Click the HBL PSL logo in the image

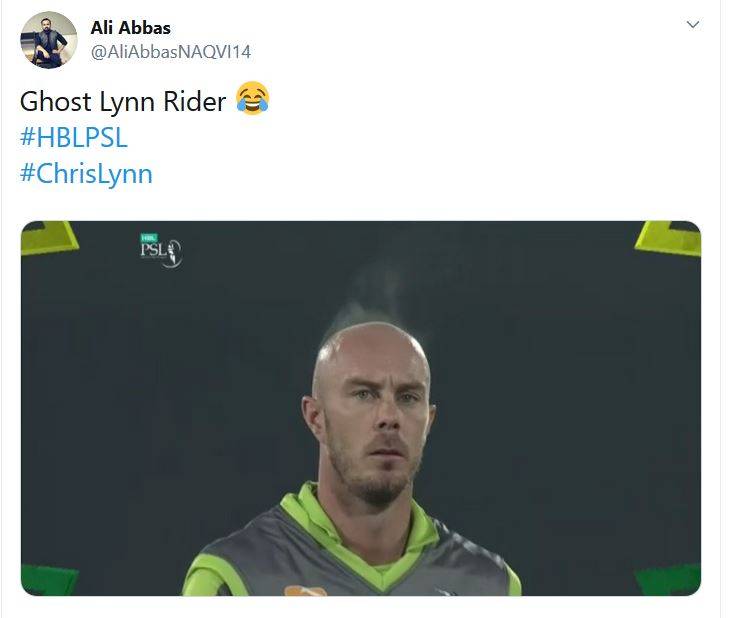(x=161, y=251)
